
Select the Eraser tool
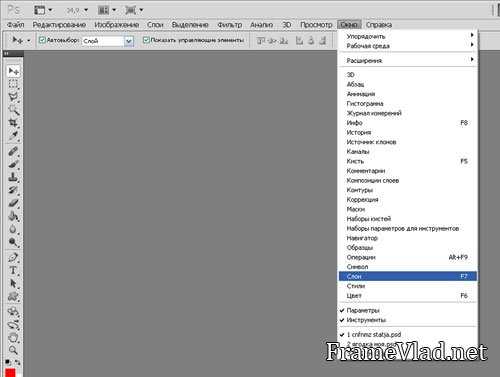(13, 203)
